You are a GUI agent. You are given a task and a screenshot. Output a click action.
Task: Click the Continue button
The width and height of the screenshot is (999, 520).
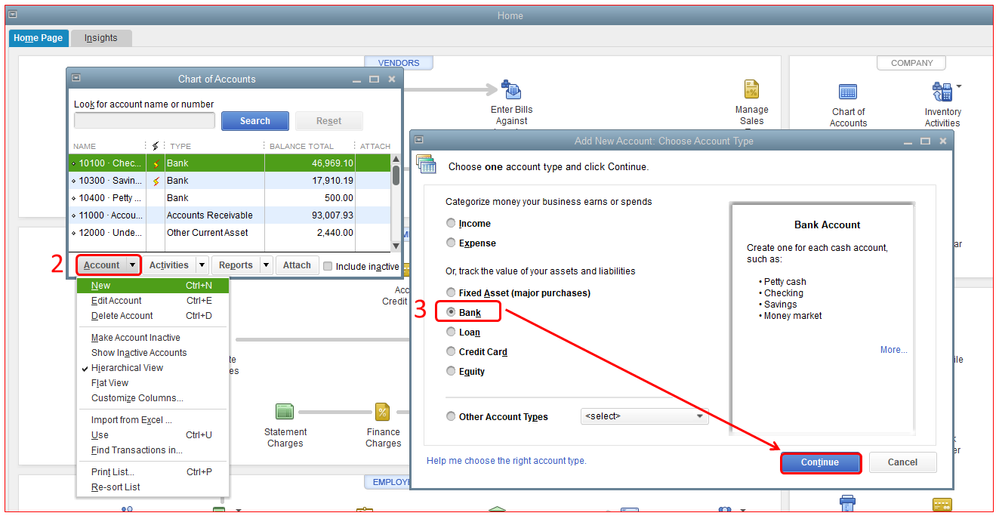coord(820,463)
